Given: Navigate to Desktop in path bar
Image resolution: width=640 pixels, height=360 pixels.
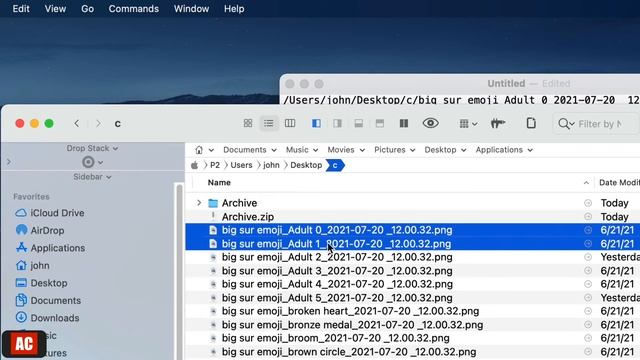Looking at the screenshot, I should [x=306, y=165].
